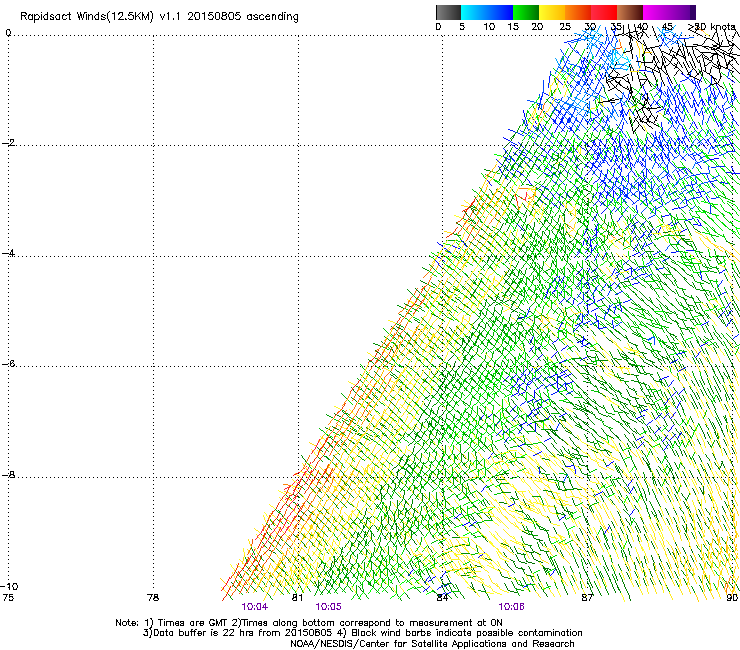Click the -10 latitude axis label

coord(9,586)
